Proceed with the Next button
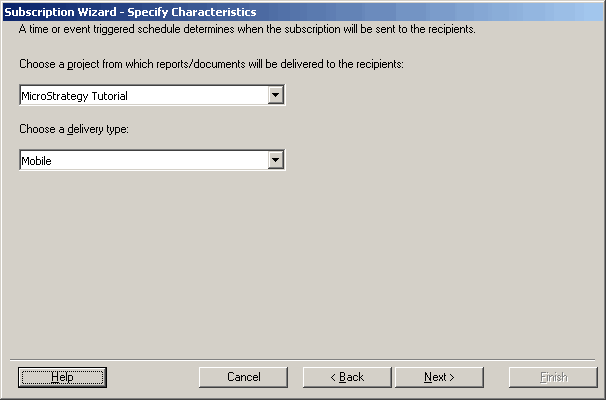 click(x=439, y=377)
